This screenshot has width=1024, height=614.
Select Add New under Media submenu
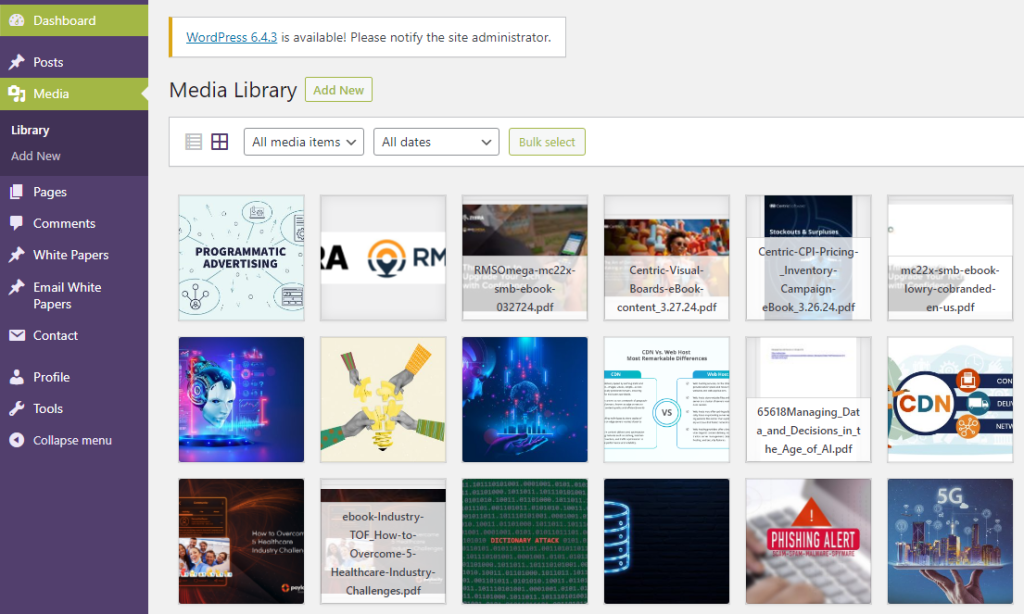pos(36,156)
